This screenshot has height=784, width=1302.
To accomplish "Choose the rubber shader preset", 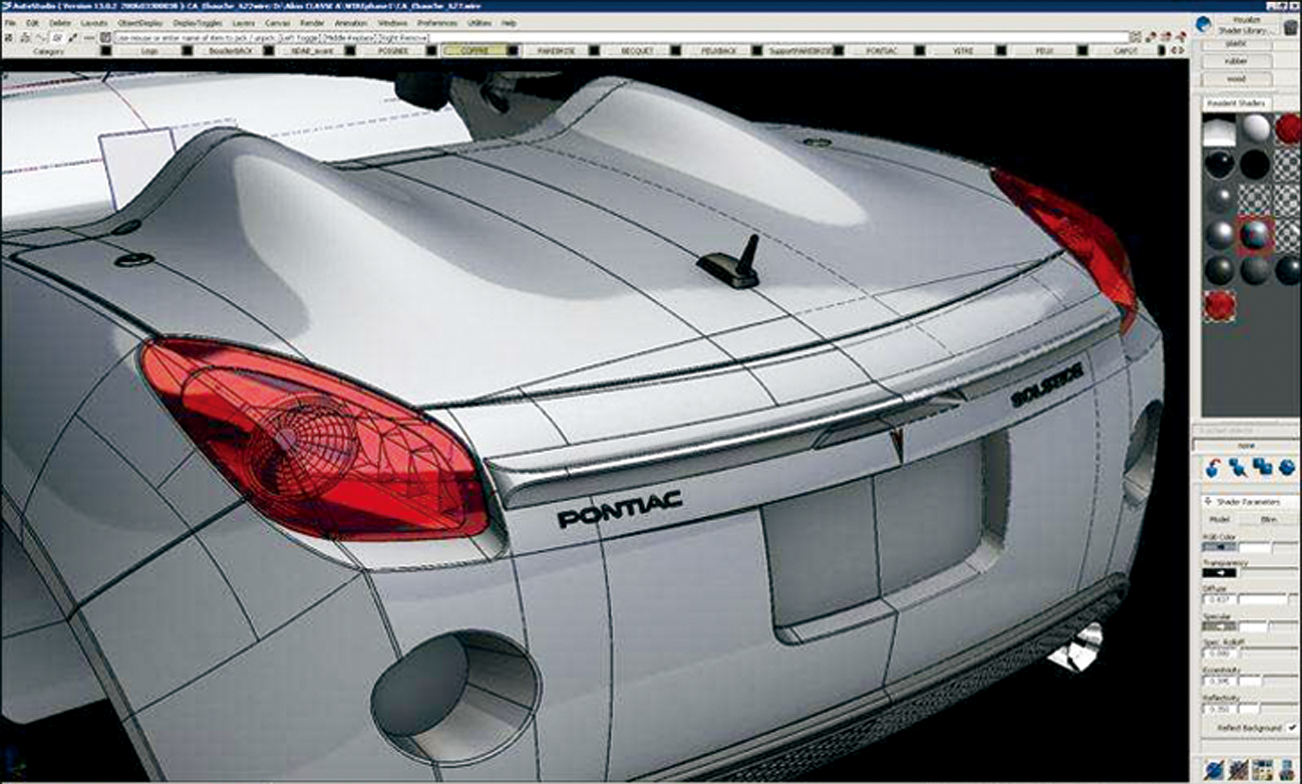I will pos(1236,61).
